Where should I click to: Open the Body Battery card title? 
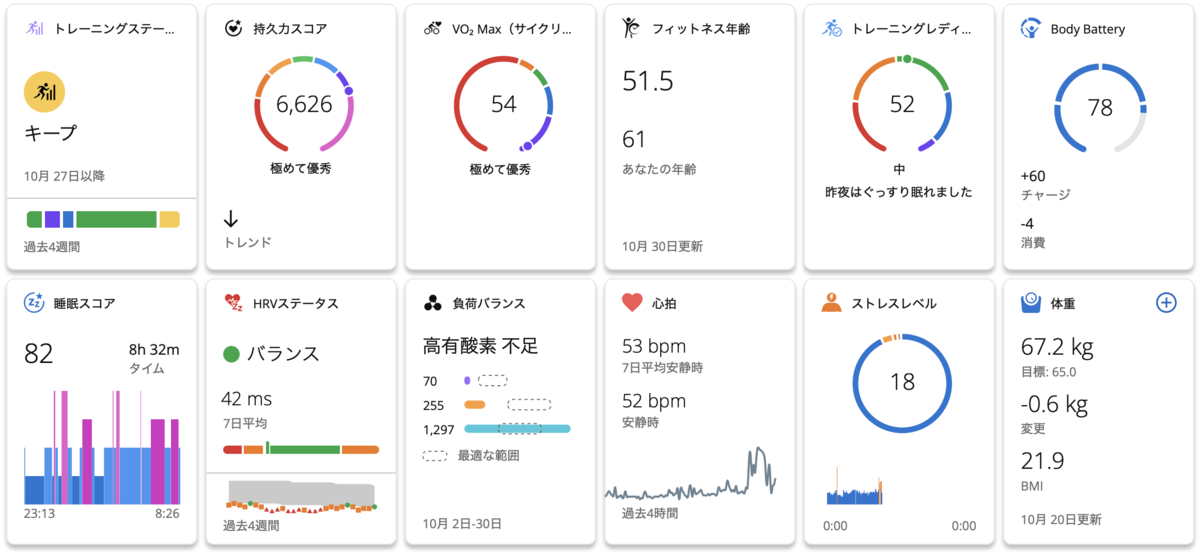click(1088, 29)
